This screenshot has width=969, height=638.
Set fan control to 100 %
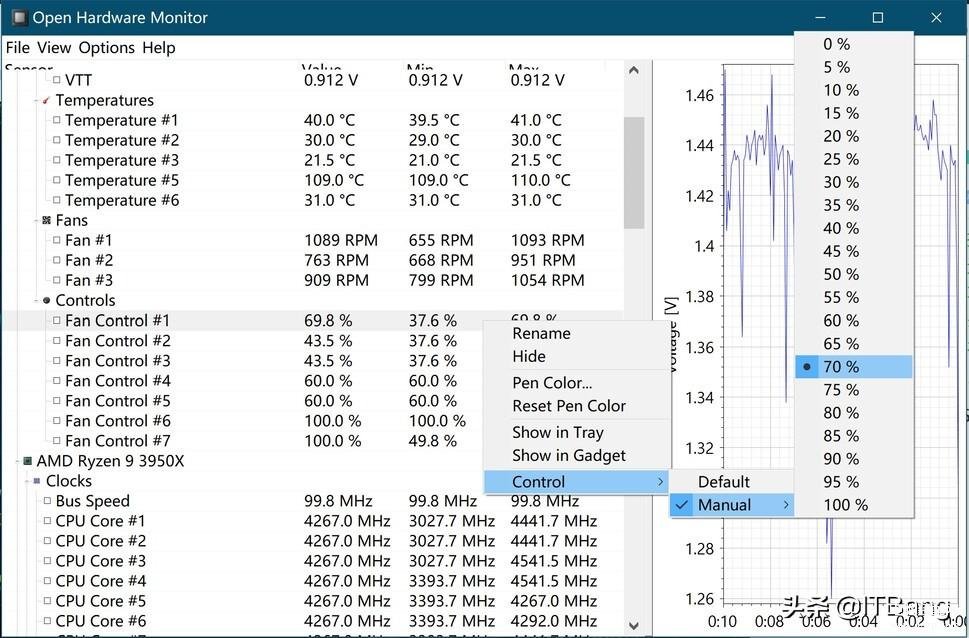click(x=854, y=504)
